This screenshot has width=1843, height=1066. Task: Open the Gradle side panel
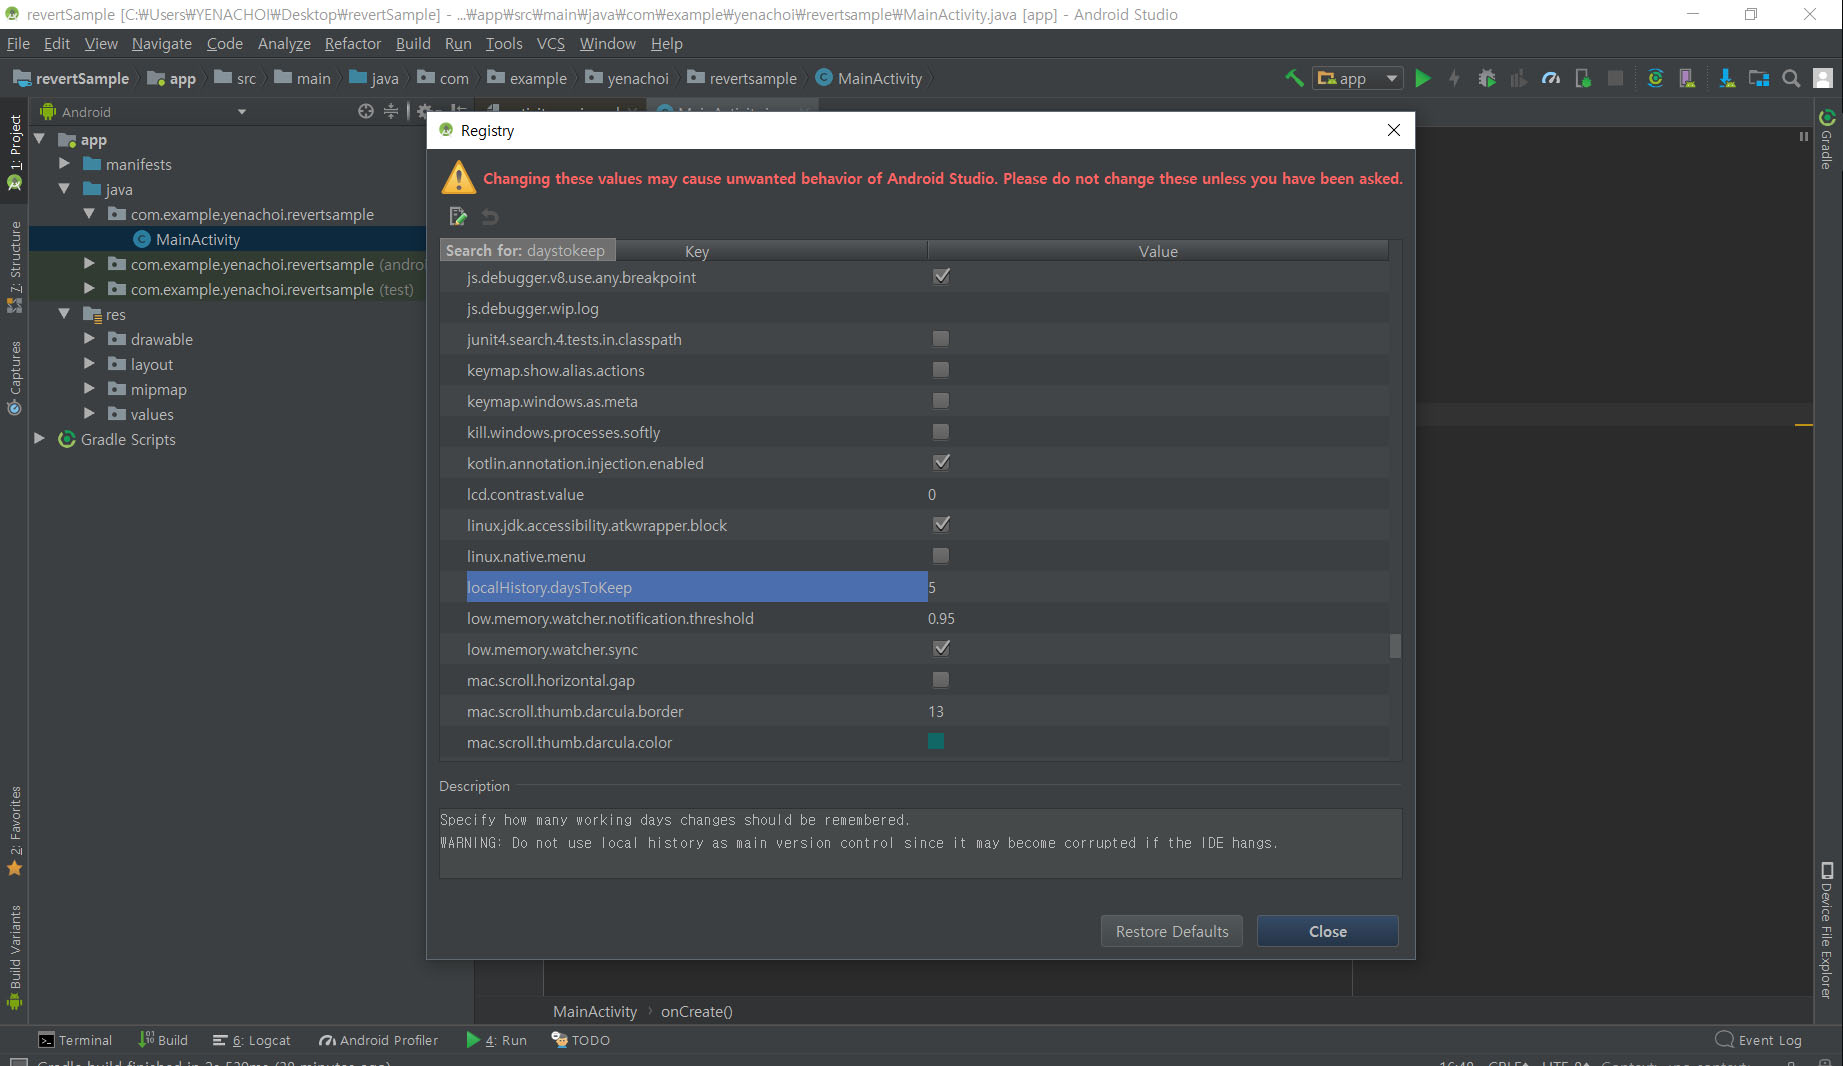(x=1827, y=139)
